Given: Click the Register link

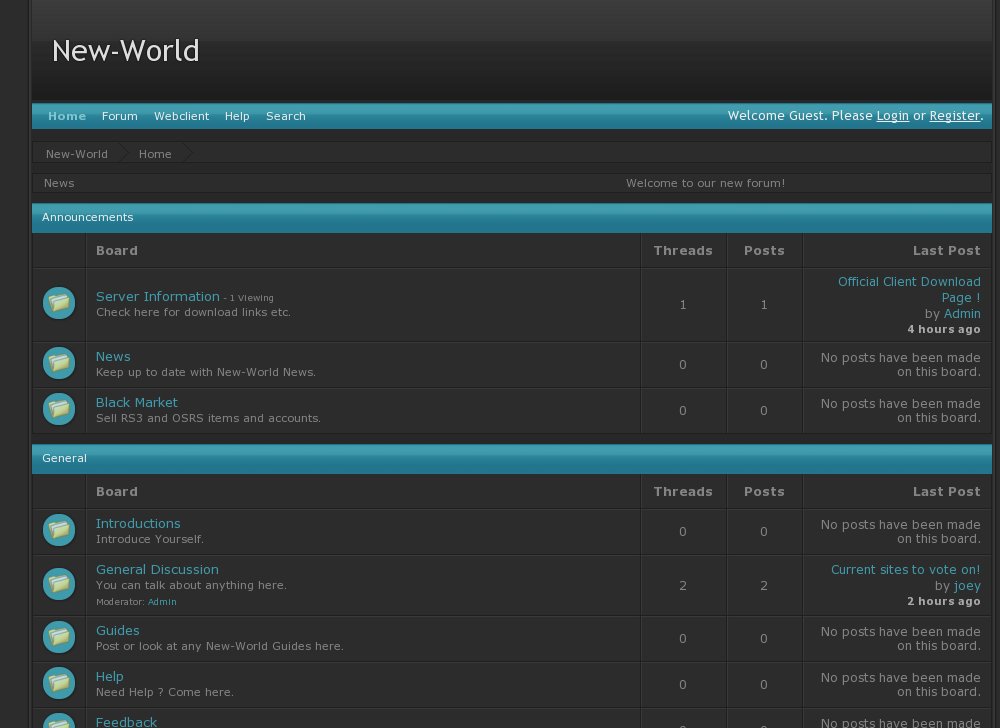Looking at the screenshot, I should click(x=954, y=115).
